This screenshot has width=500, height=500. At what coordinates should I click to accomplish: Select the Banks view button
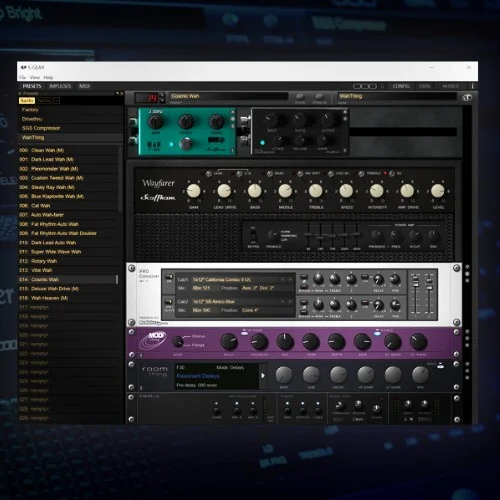pos(27,100)
